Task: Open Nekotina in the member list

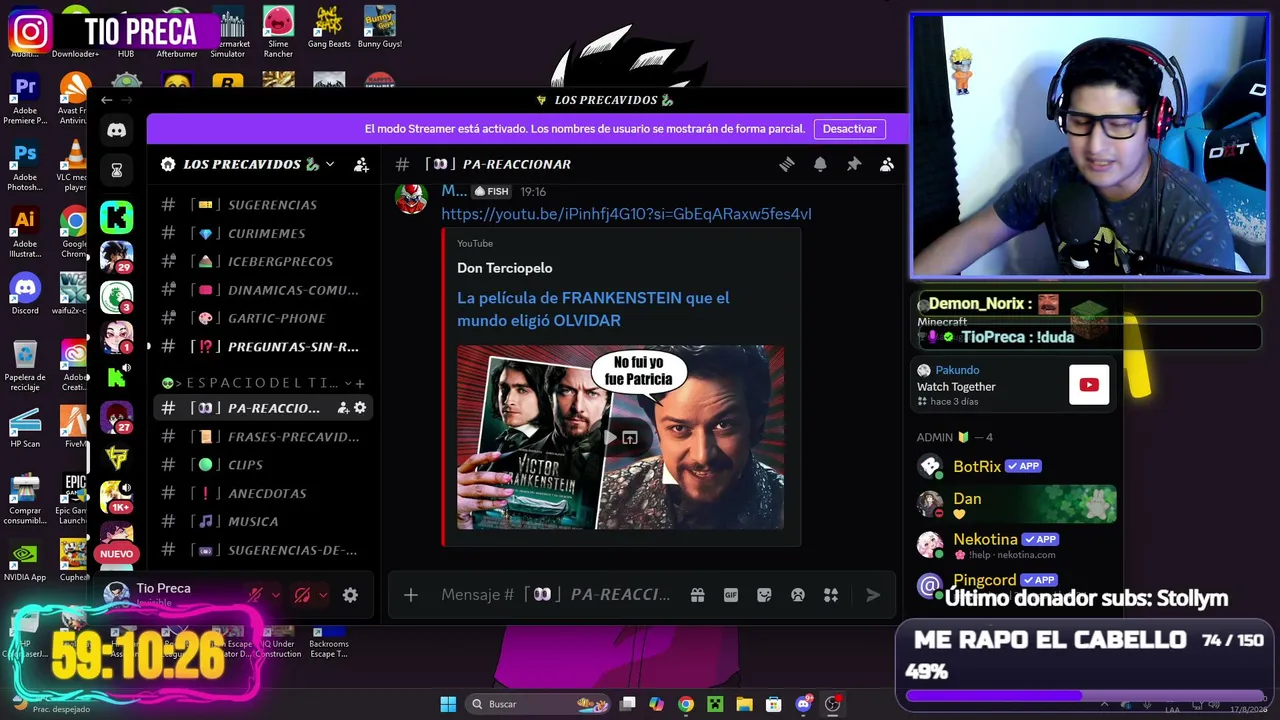Action: pyautogui.click(x=1015, y=545)
